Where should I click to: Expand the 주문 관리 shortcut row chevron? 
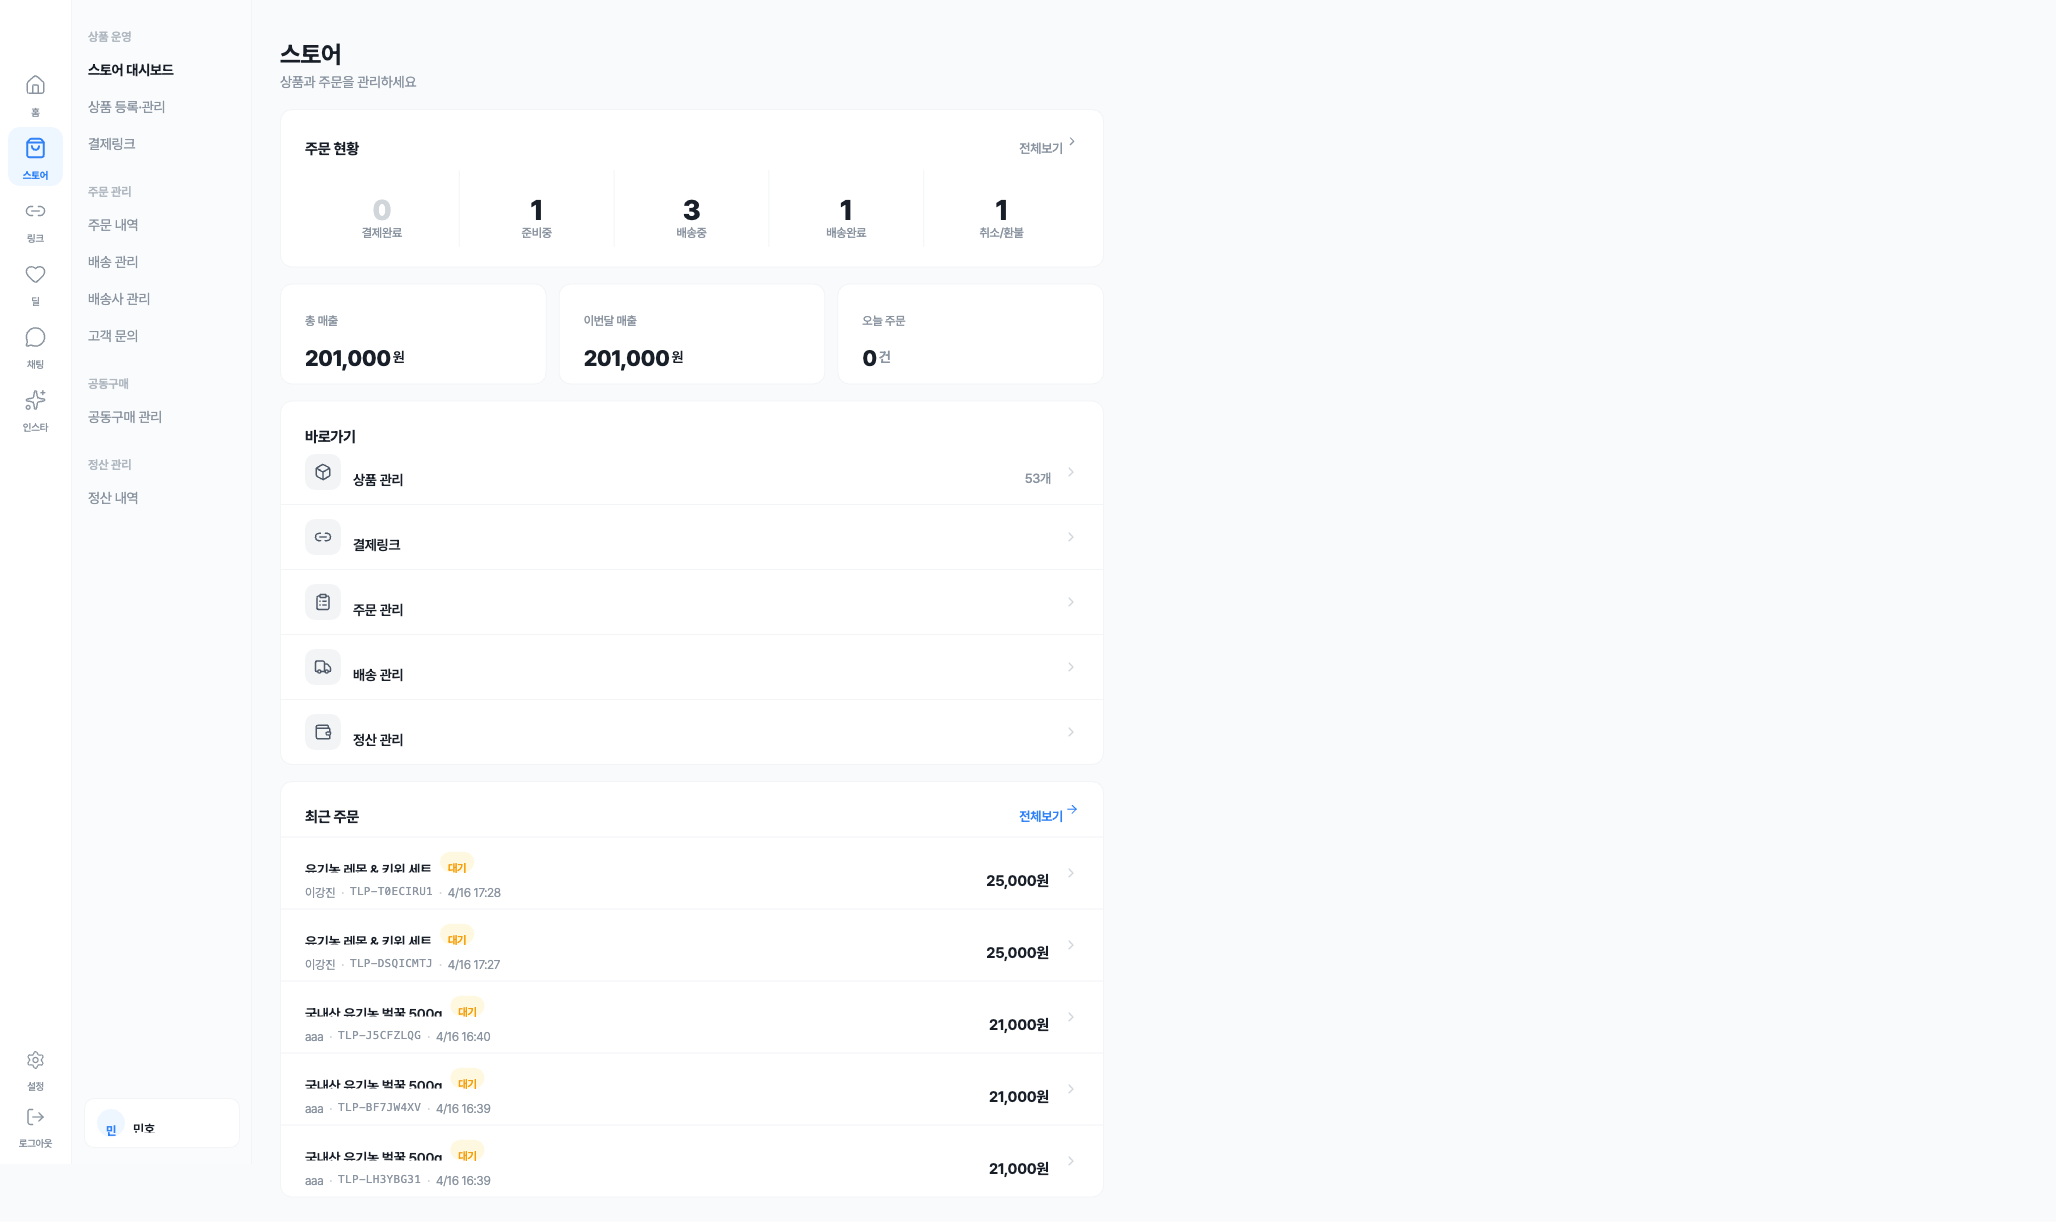(1070, 602)
